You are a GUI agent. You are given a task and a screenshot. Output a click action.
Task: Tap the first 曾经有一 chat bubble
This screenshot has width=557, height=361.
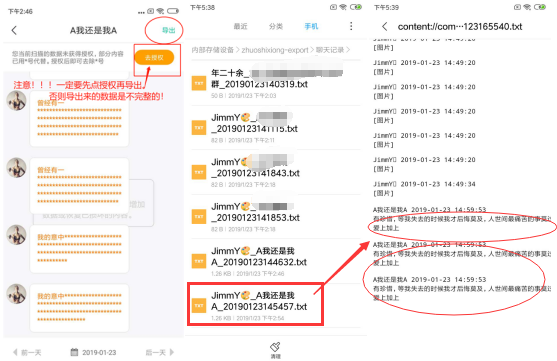79,119
